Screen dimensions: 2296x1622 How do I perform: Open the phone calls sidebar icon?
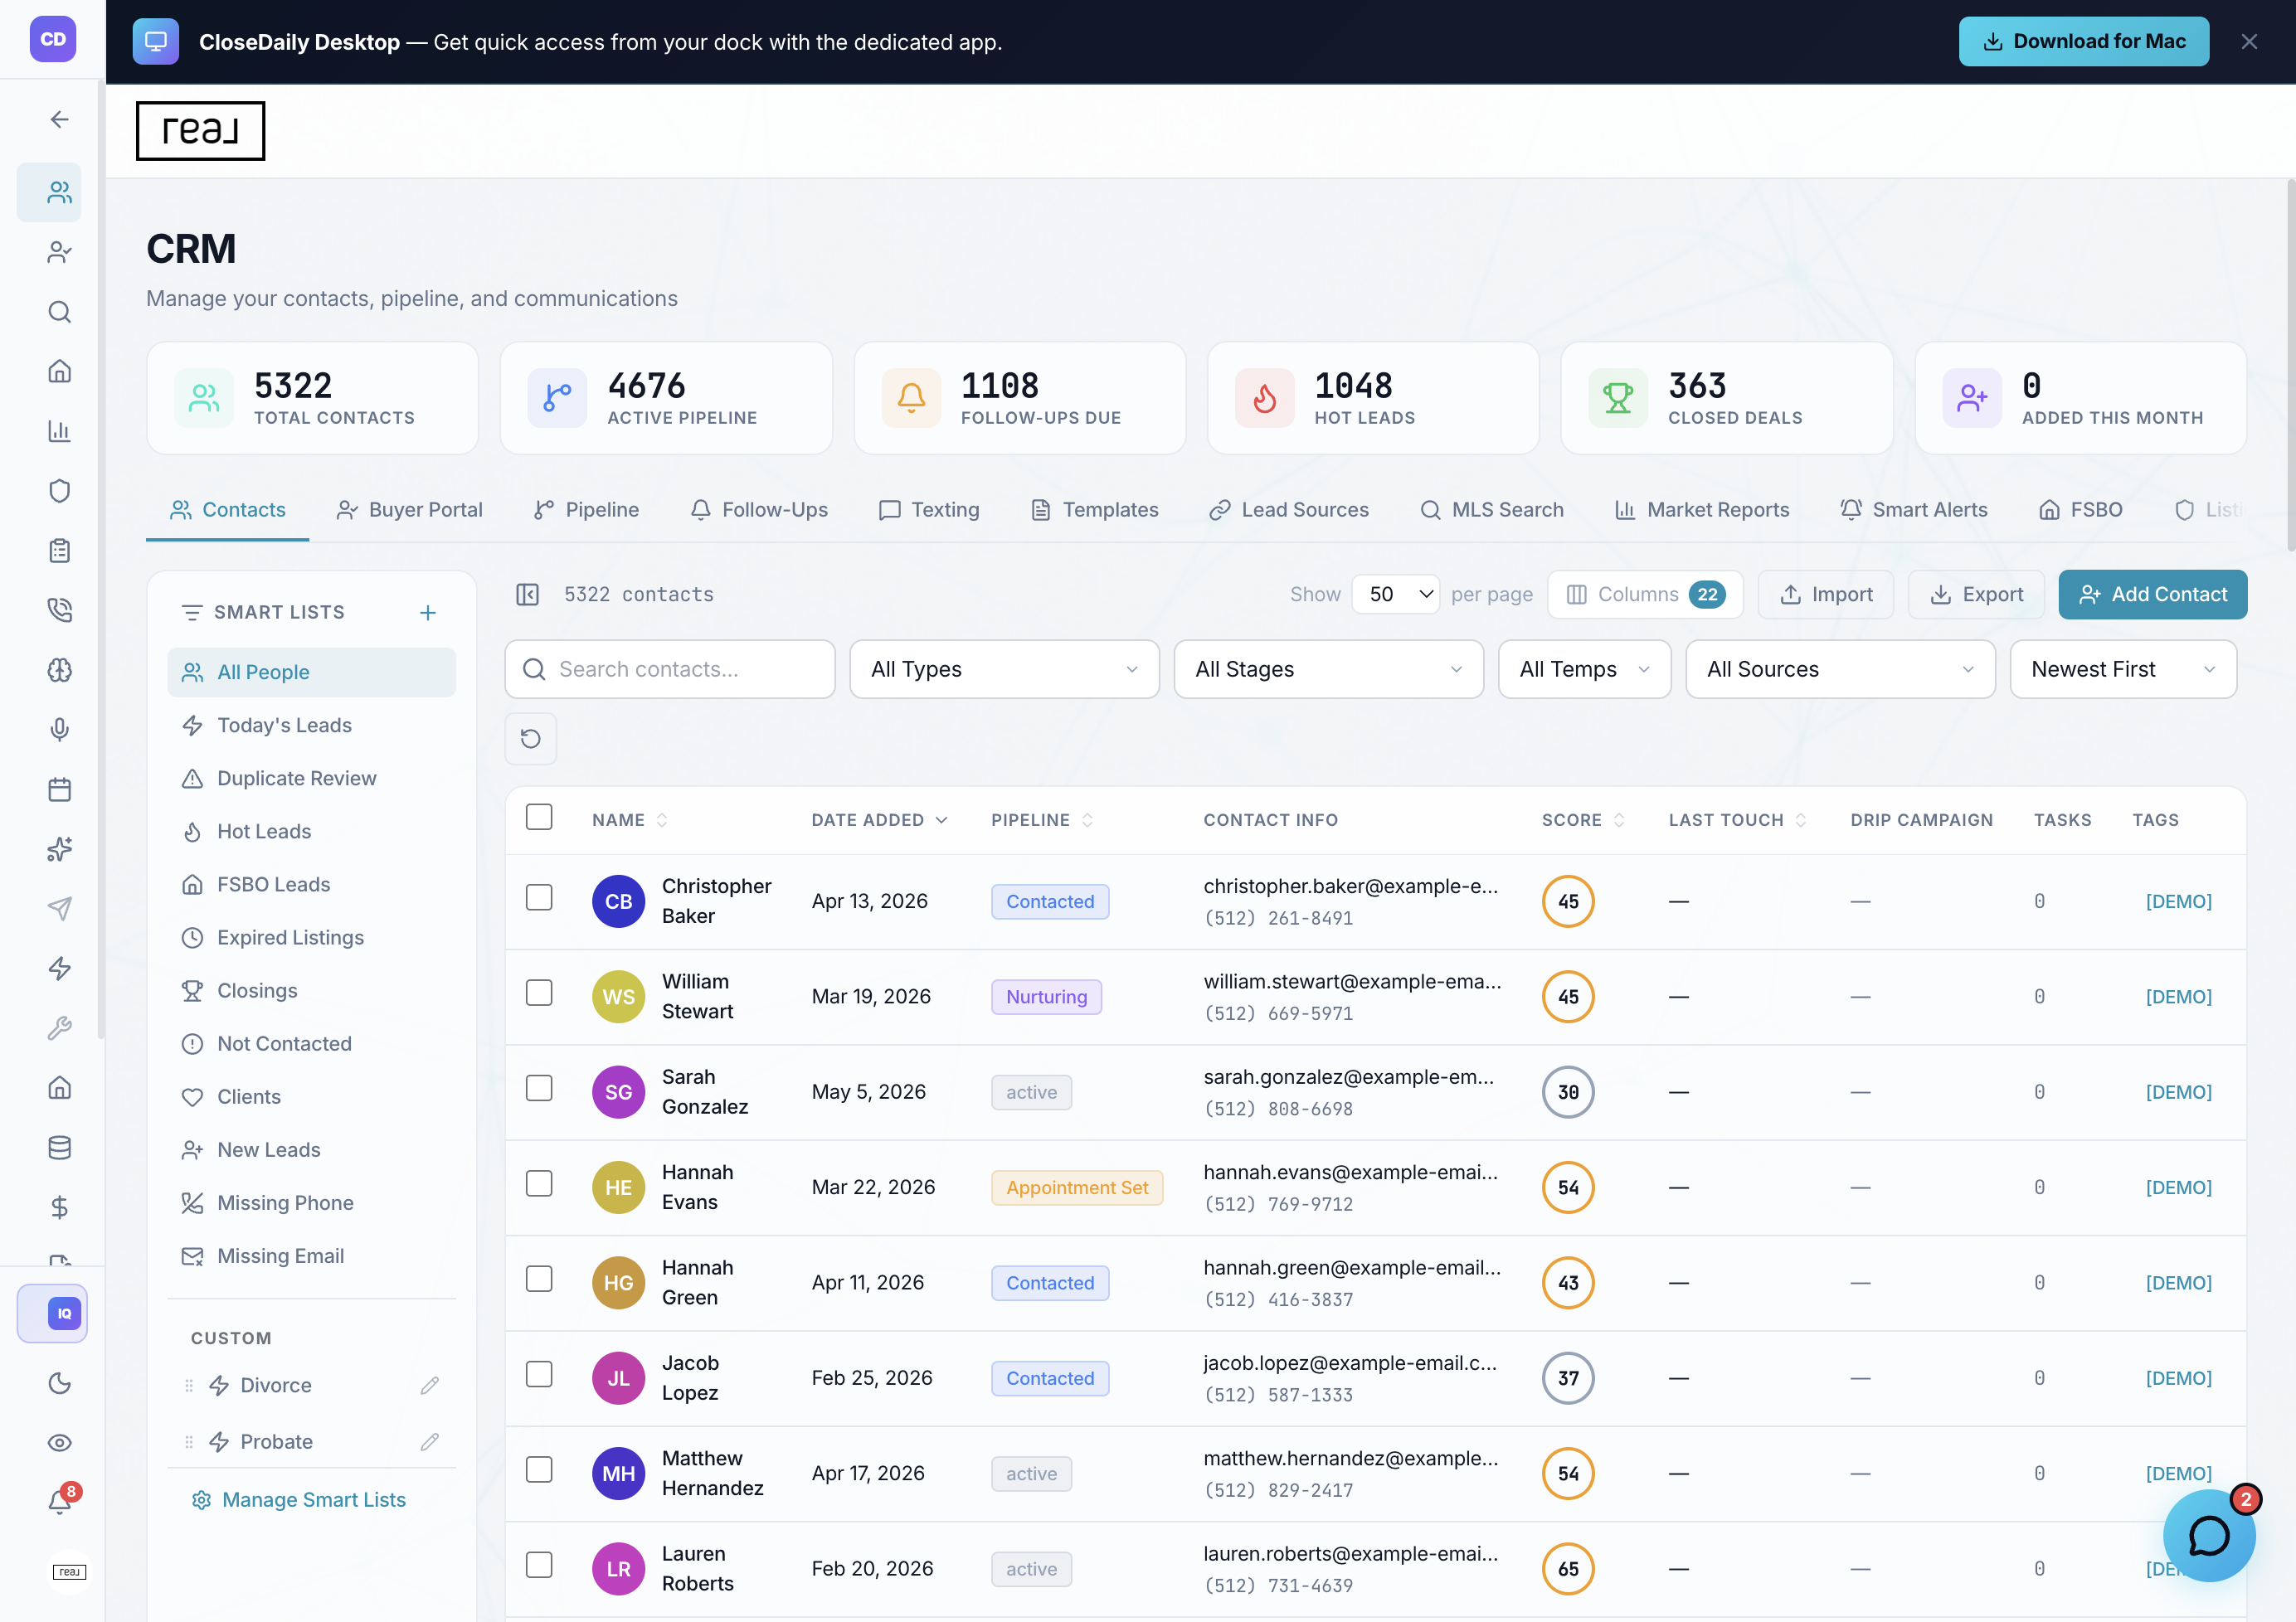(59, 610)
